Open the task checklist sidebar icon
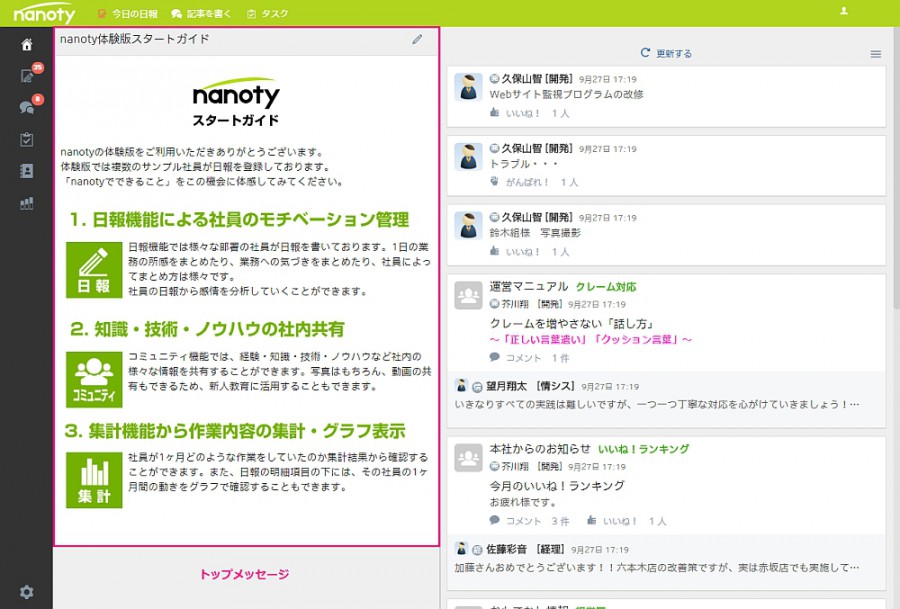The height and width of the screenshot is (609, 900). (x=26, y=139)
